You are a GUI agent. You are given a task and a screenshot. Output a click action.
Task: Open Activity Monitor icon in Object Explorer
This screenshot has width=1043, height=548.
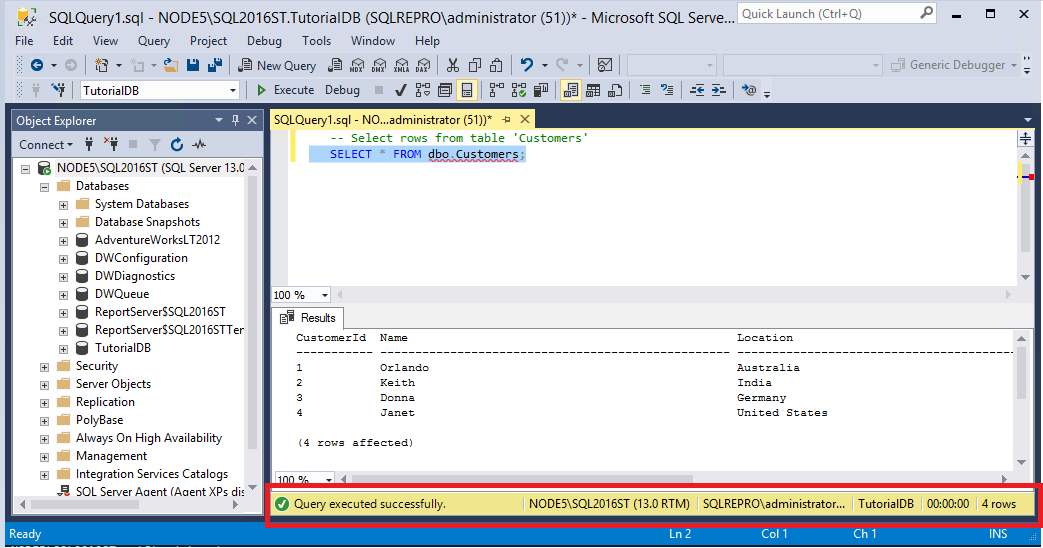coord(199,145)
